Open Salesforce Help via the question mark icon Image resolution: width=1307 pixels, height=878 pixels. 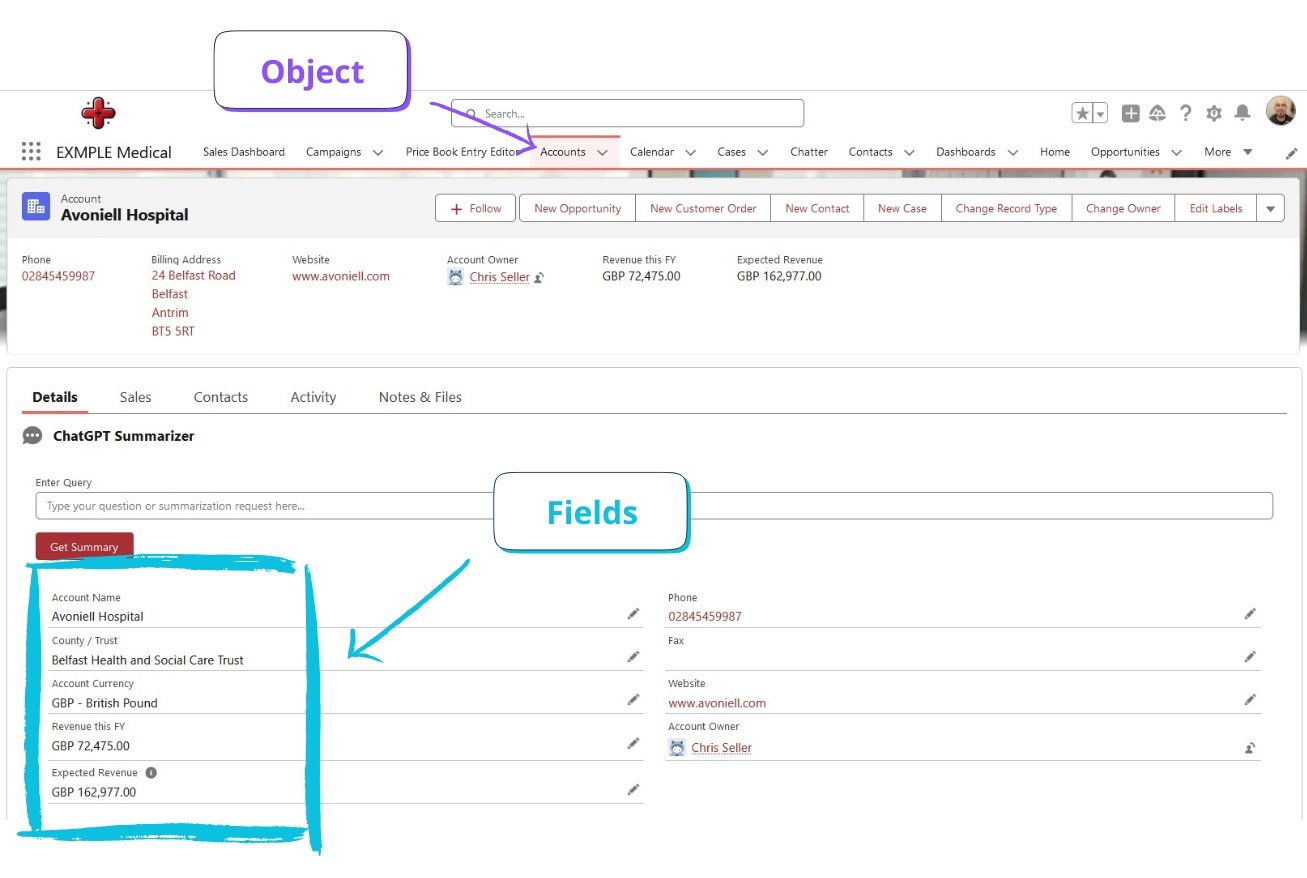coord(1186,113)
